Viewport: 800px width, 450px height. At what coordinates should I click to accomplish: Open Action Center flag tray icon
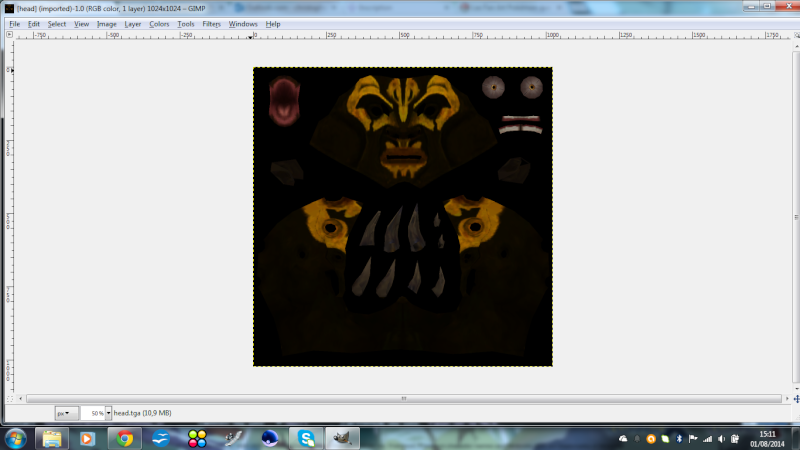tap(693, 439)
